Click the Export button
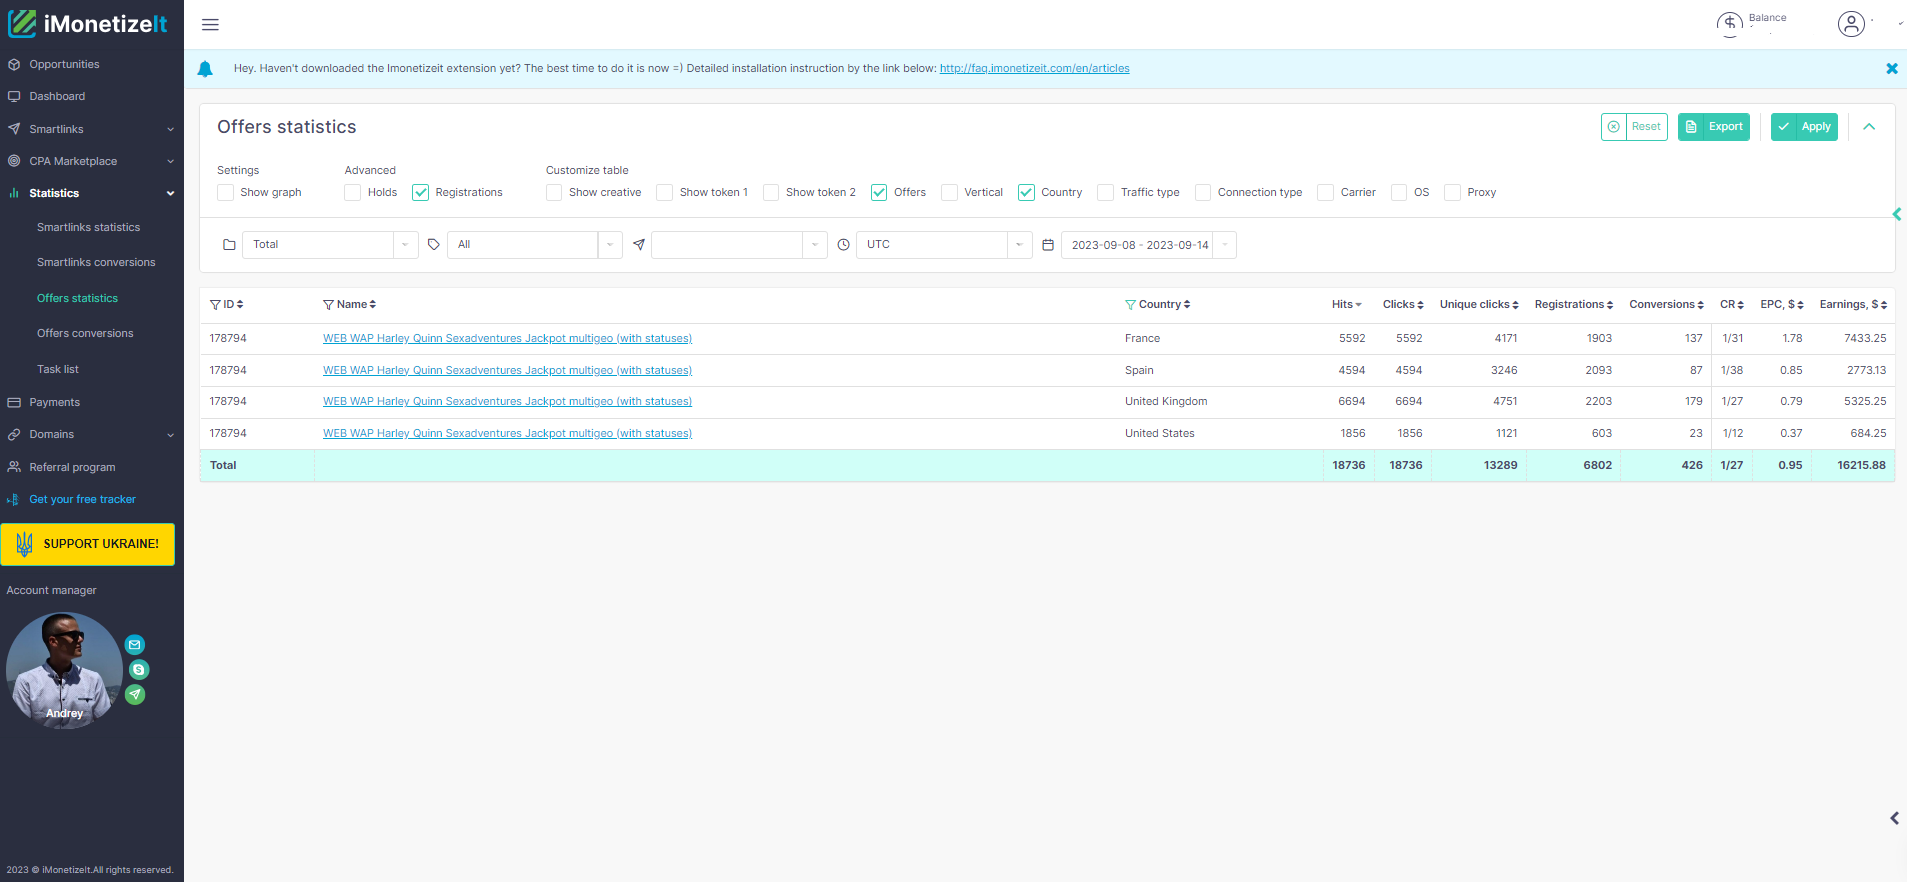This screenshot has width=1907, height=882. [1714, 127]
